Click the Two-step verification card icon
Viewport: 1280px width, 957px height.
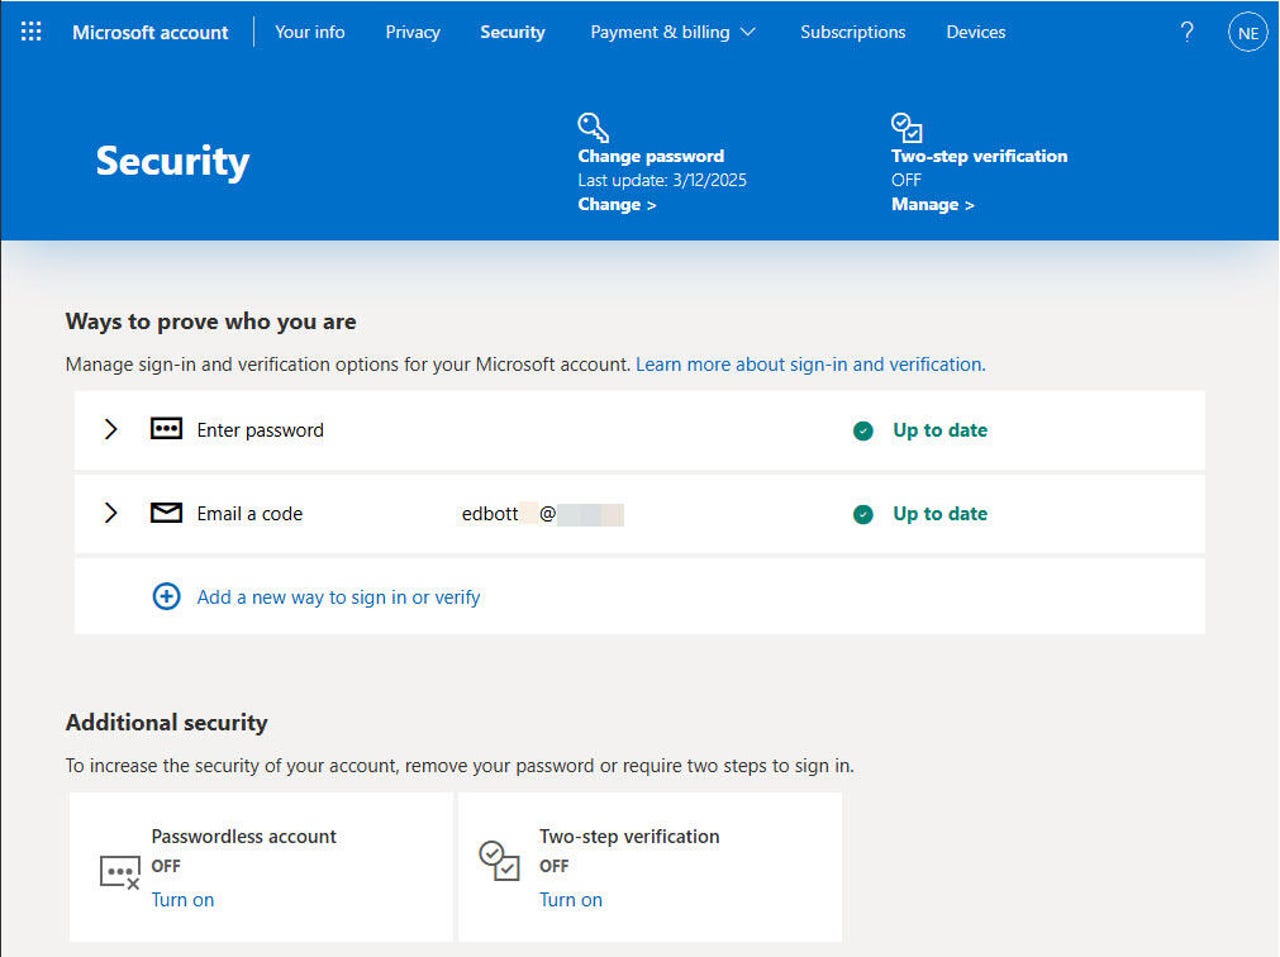[x=499, y=860]
